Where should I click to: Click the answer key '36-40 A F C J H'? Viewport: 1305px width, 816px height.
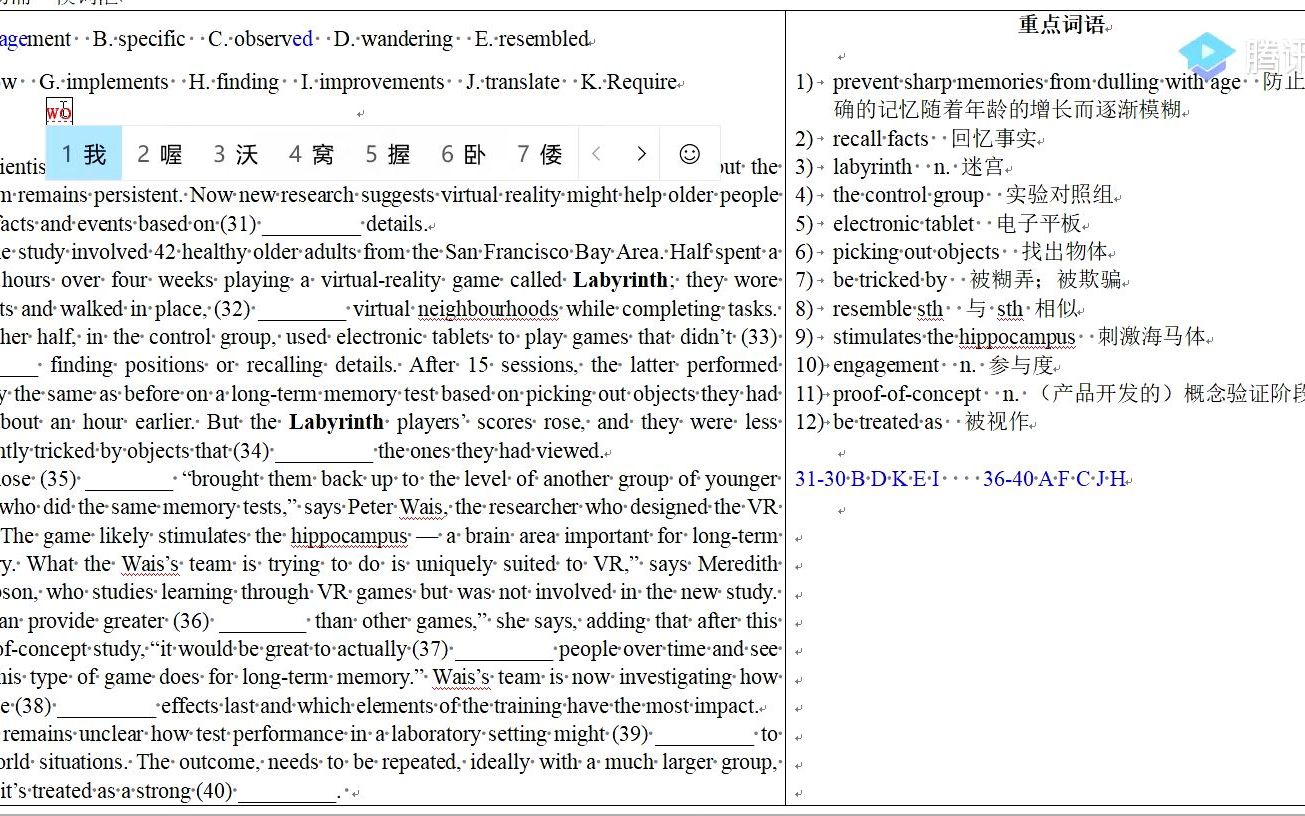[1054, 479]
